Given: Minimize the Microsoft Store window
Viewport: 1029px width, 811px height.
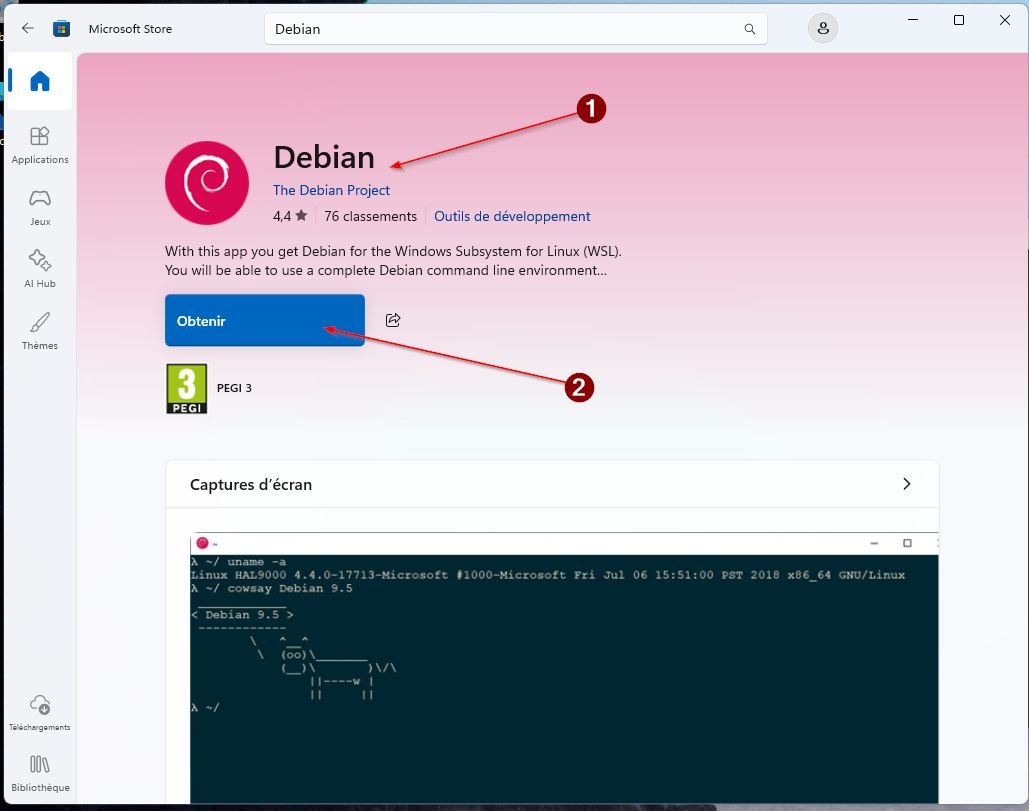Looking at the screenshot, I should pyautogui.click(x=913, y=20).
